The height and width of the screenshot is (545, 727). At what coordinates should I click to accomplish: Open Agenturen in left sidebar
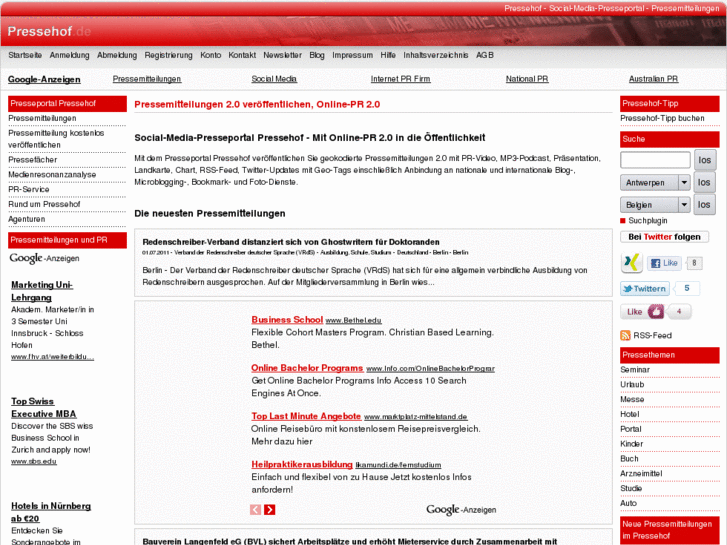[x=27, y=219]
